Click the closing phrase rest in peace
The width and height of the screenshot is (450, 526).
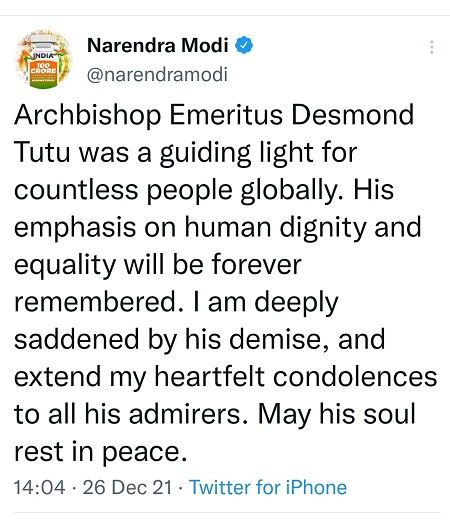[99, 453]
